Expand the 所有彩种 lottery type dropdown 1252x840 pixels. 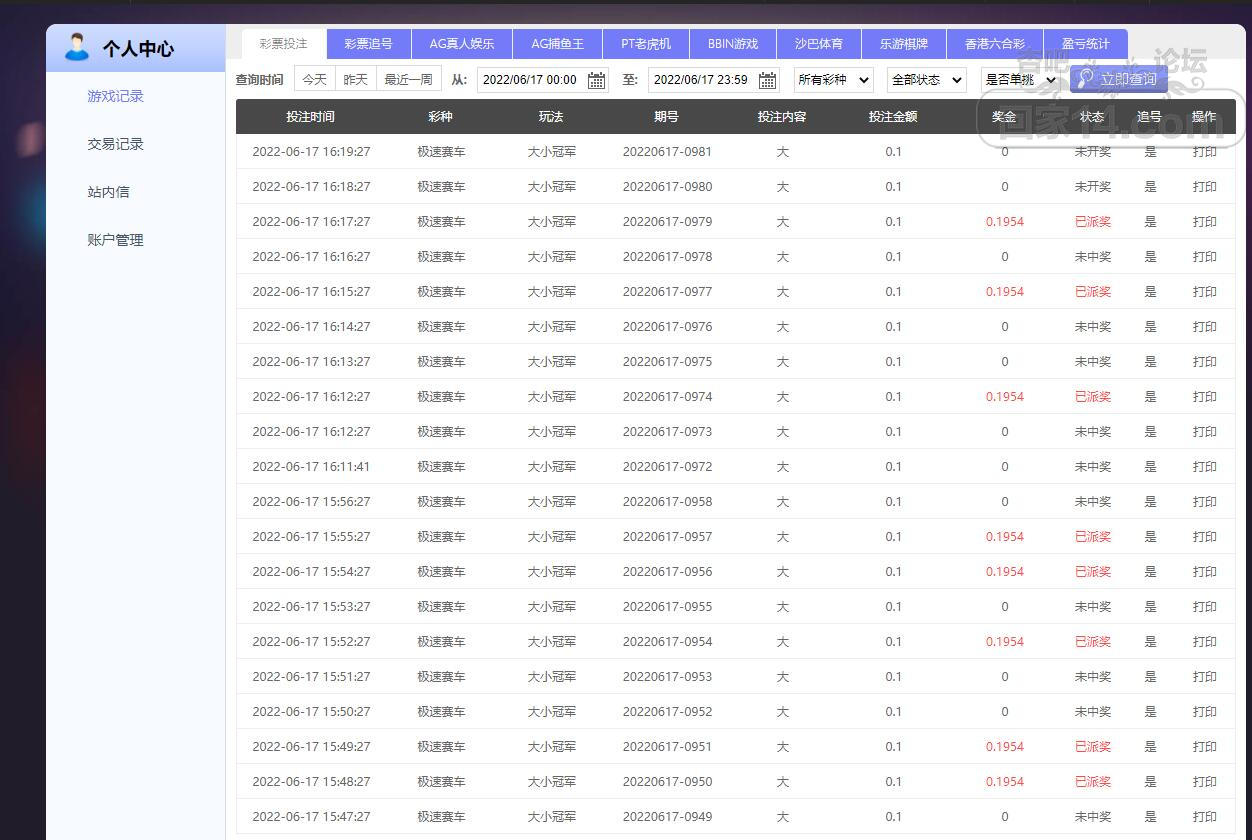[x=833, y=80]
